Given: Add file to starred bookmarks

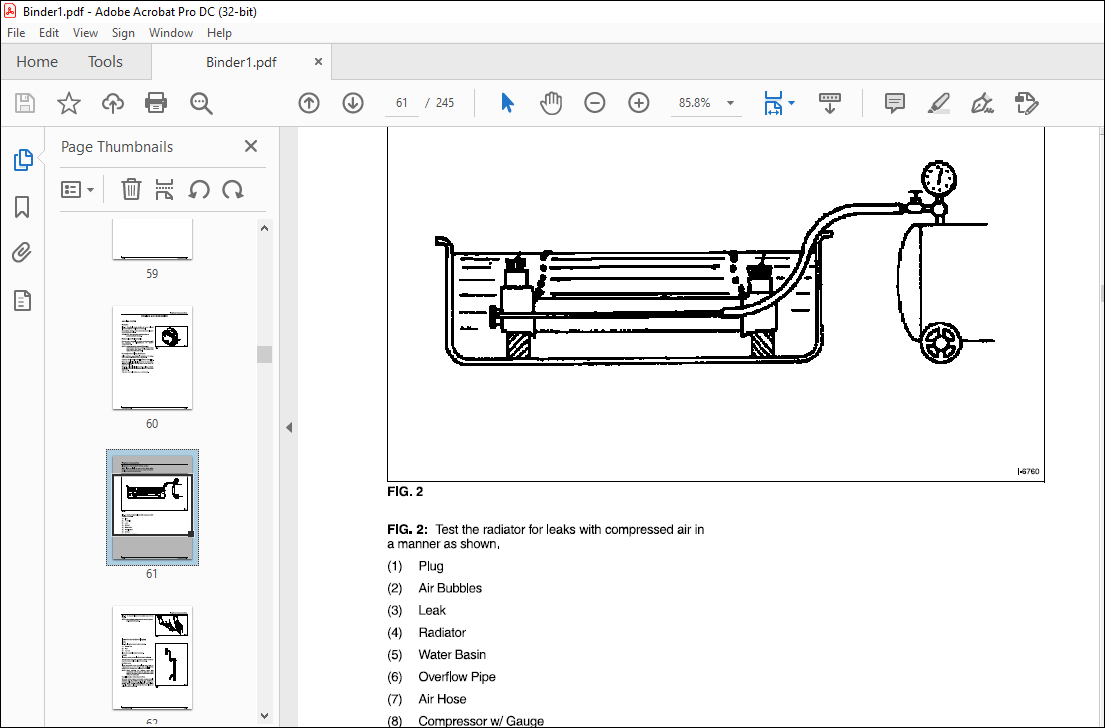Looking at the screenshot, I should [69, 103].
